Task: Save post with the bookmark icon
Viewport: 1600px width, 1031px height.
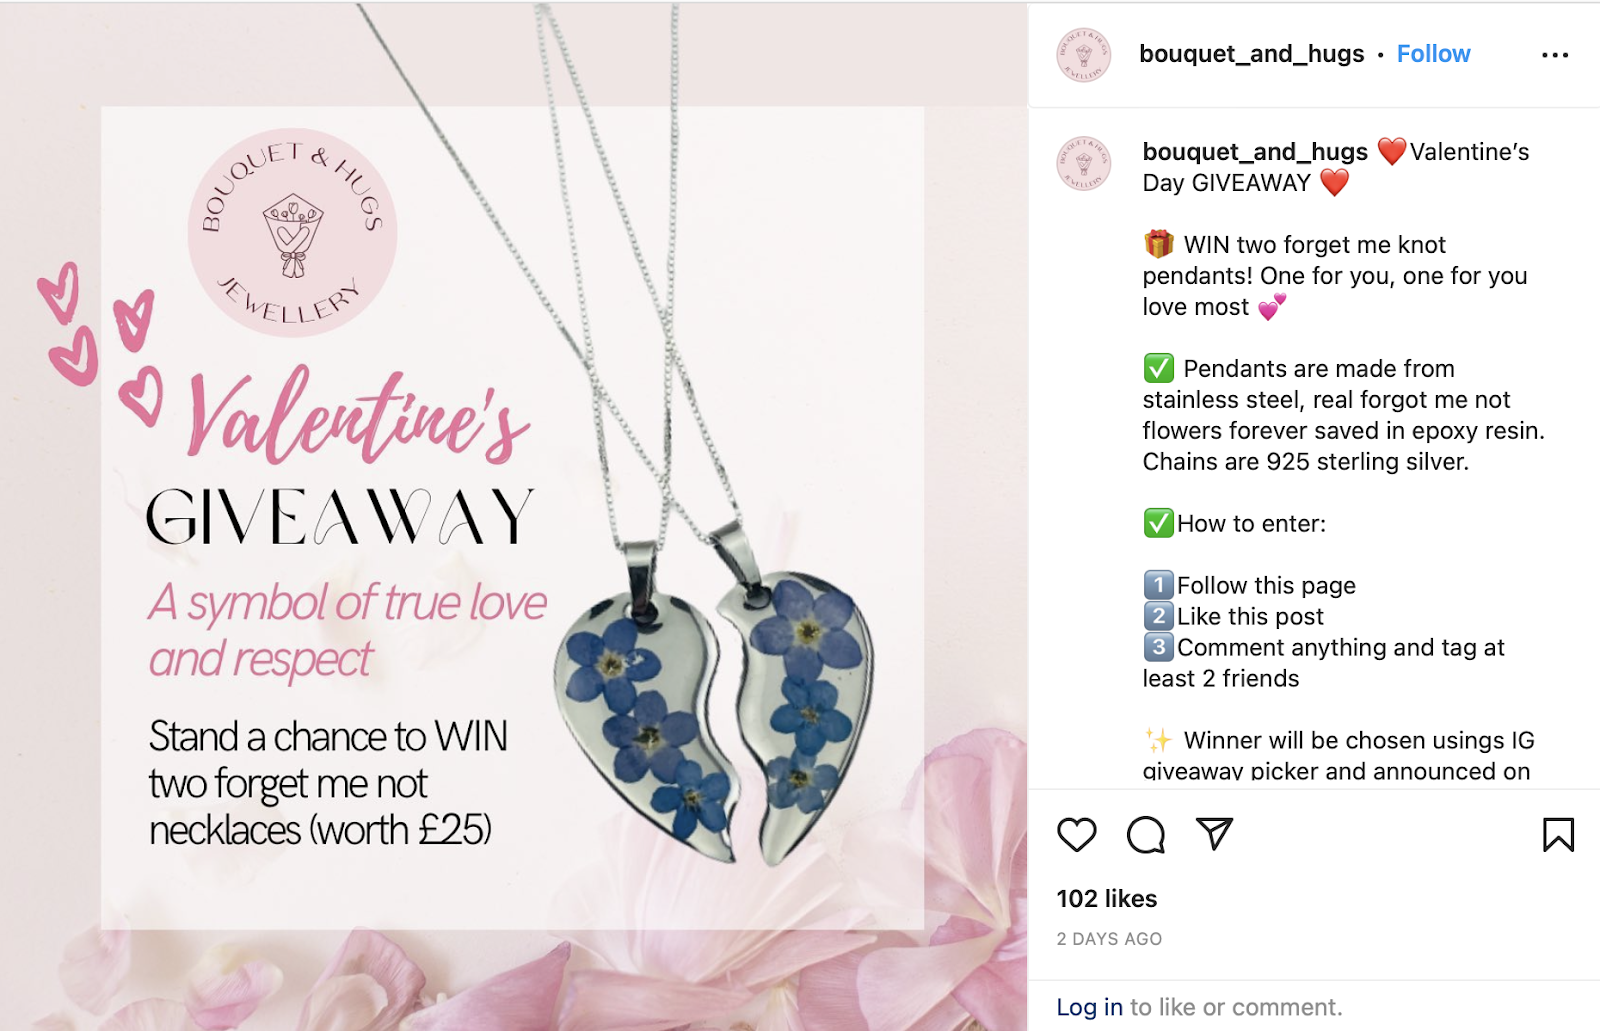Action: click(1558, 834)
